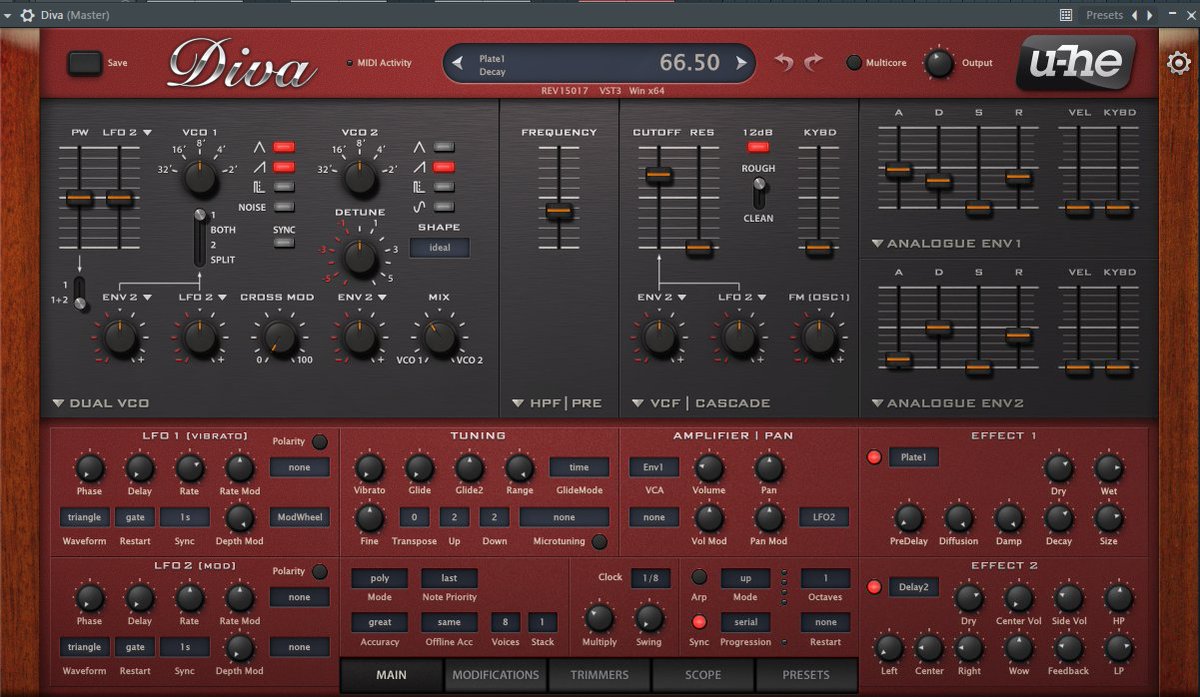1200x697 pixels.
Task: Switch to the MODIFICATIONS tab
Action: tap(495, 675)
